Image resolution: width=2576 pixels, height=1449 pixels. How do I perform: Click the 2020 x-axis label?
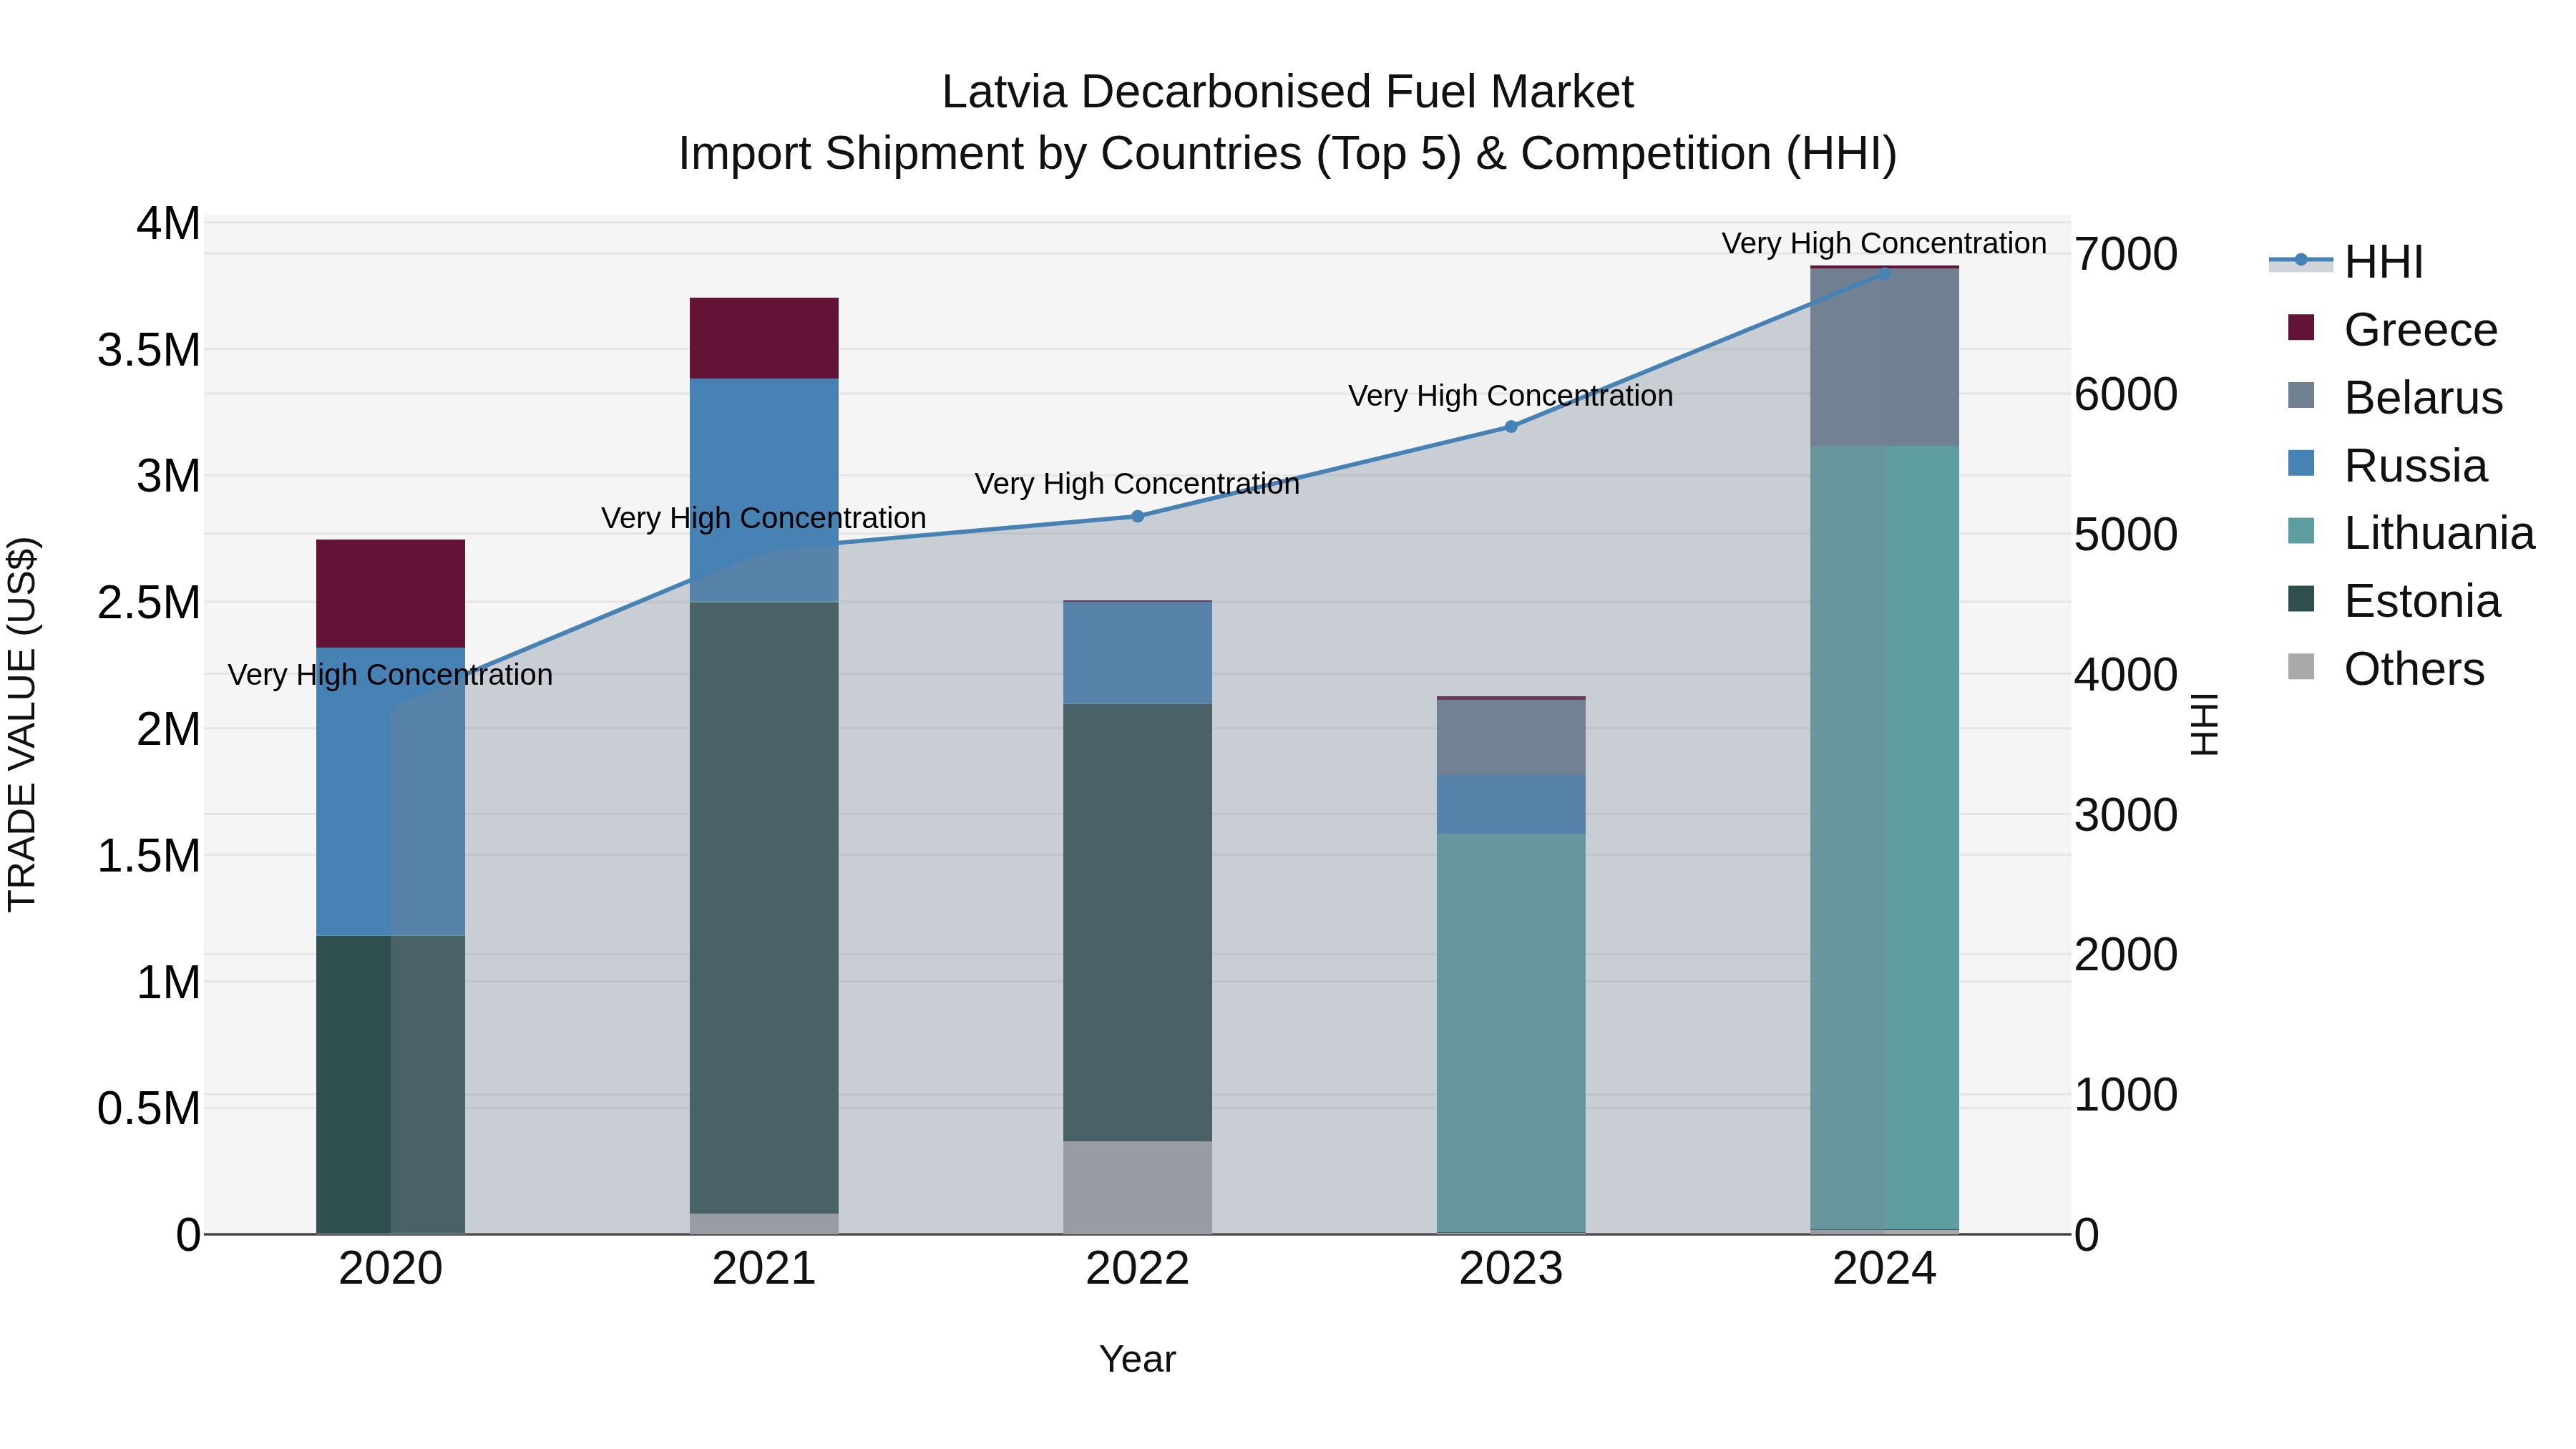tap(391, 1269)
